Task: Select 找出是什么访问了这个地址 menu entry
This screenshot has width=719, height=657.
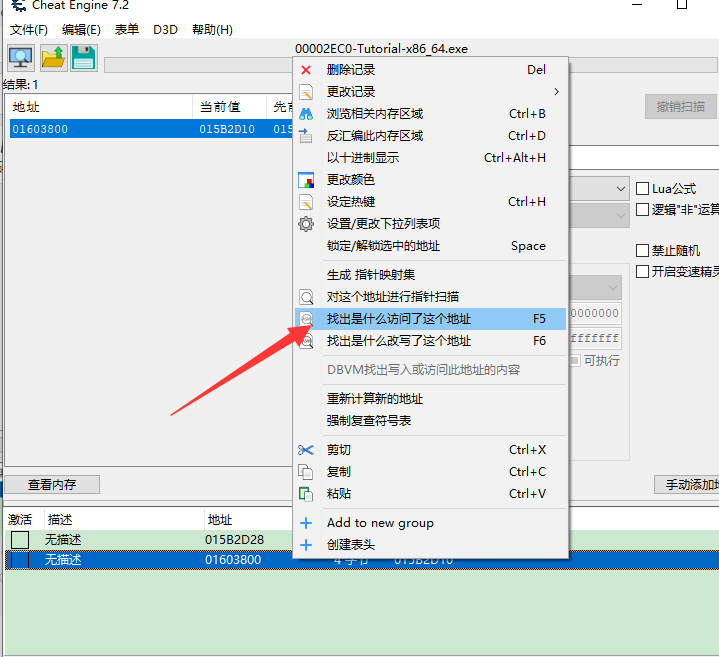Action: [429, 319]
